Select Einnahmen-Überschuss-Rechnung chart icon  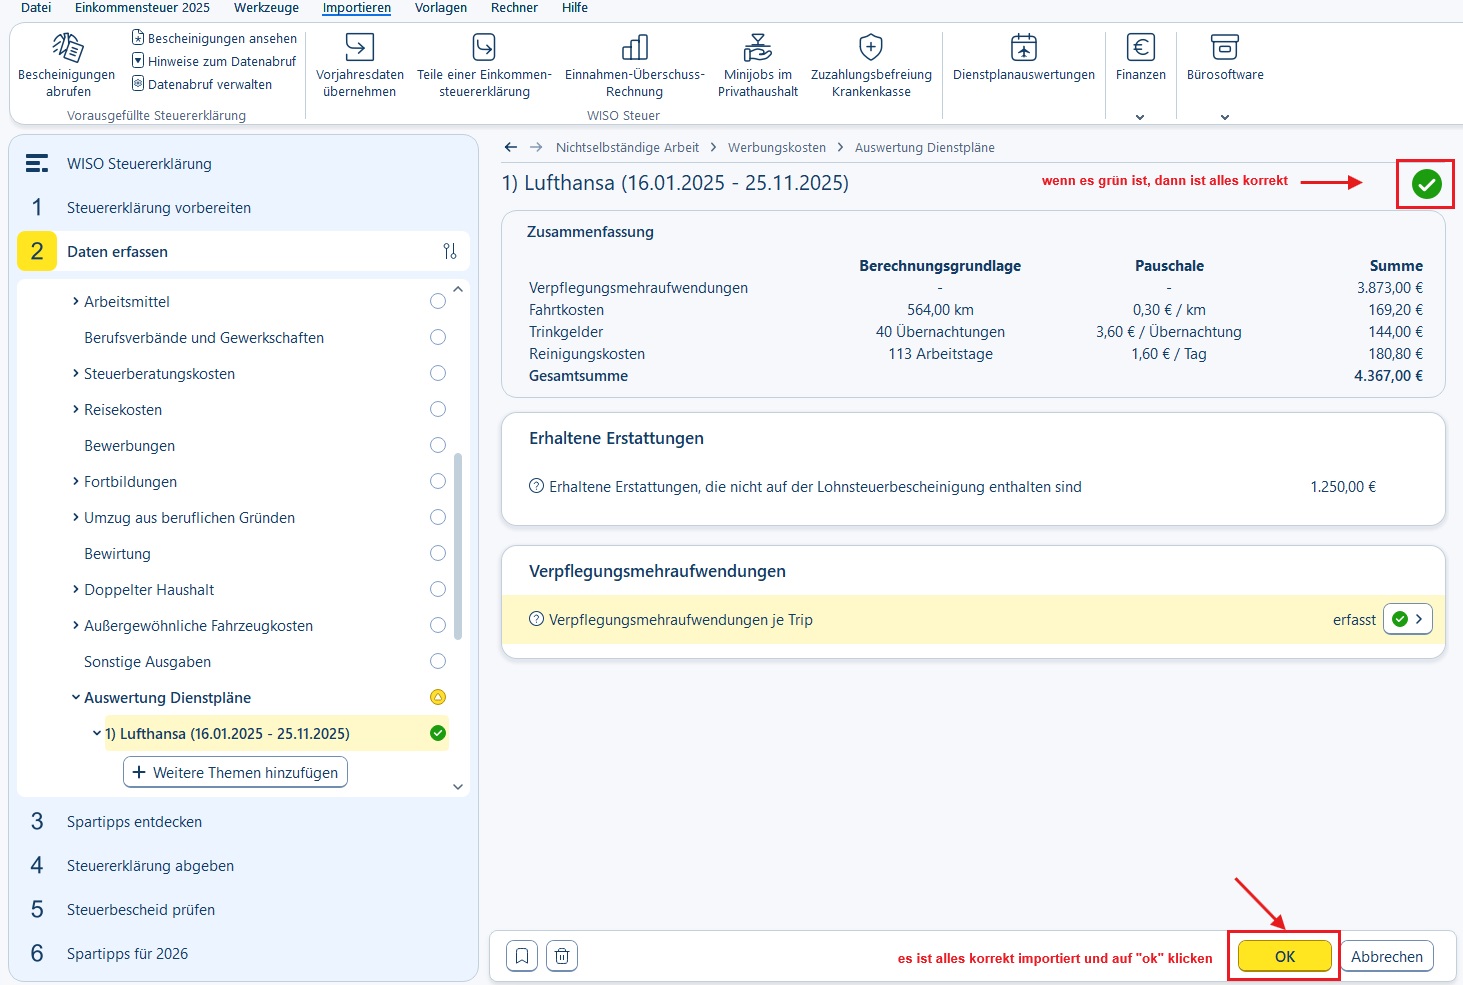[635, 47]
